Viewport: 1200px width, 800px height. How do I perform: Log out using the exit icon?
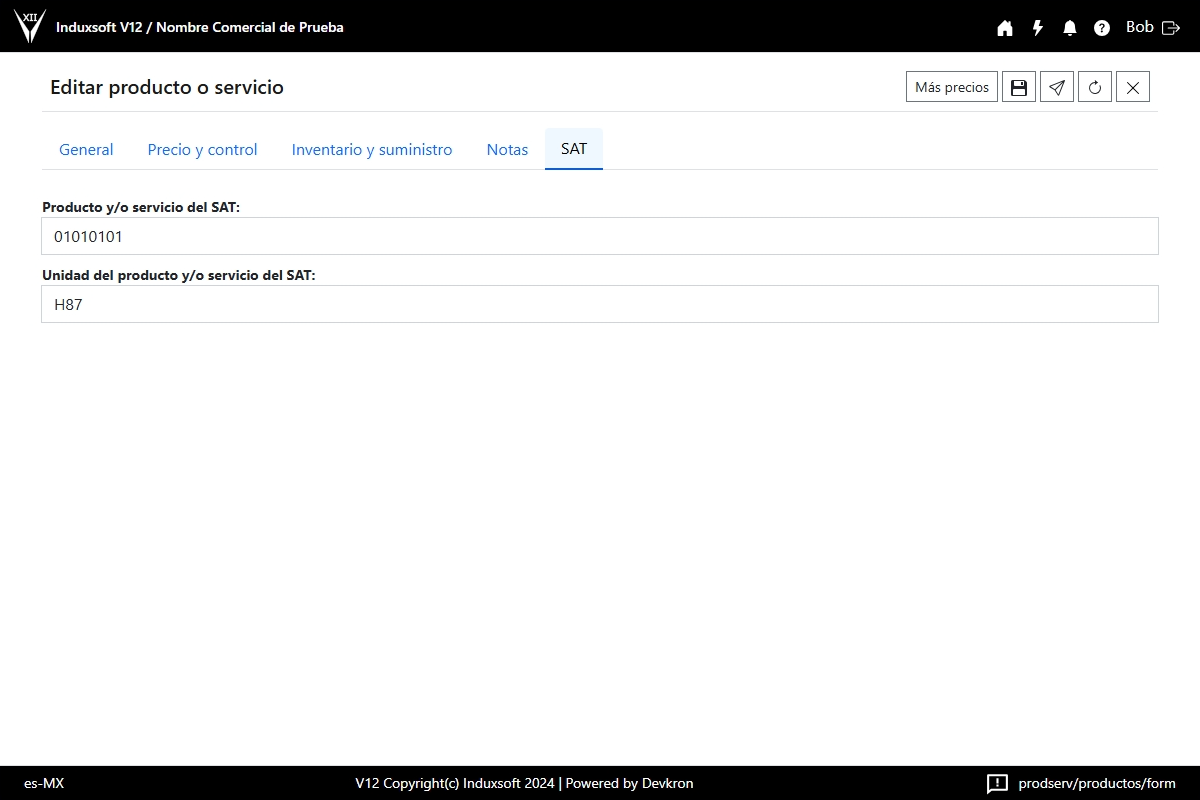(x=1171, y=28)
